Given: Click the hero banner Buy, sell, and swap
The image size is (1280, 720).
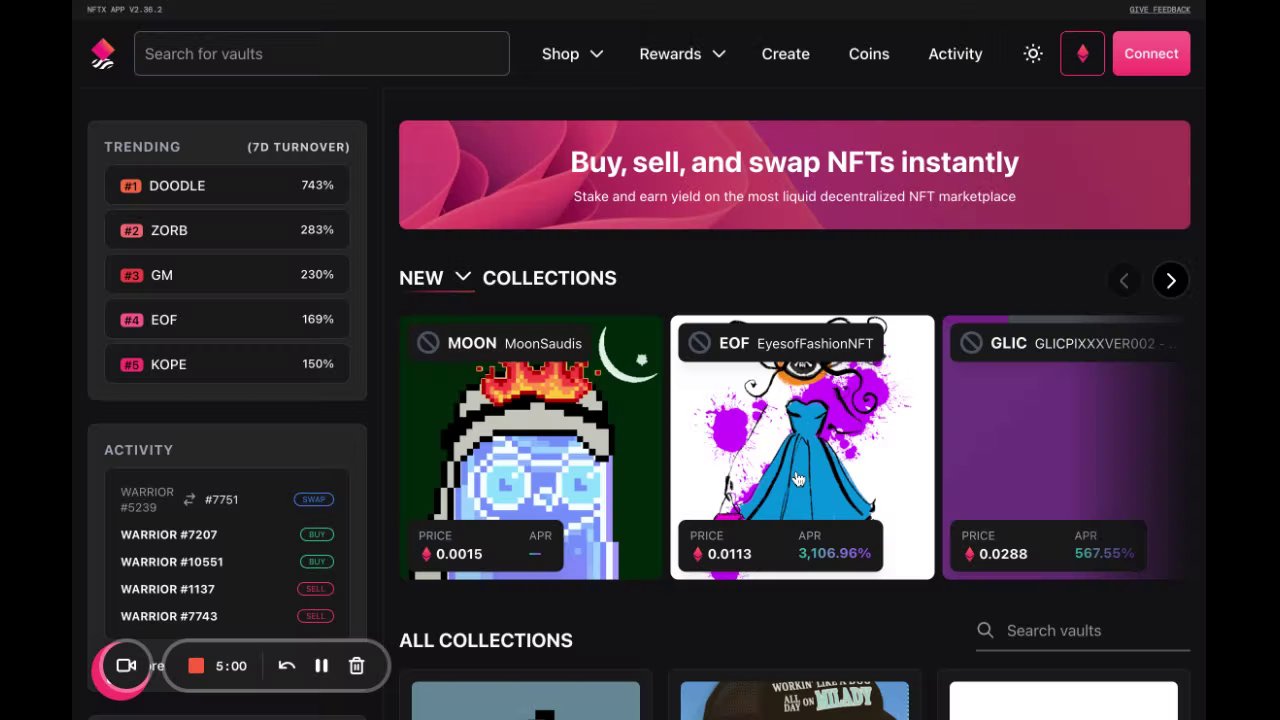Looking at the screenshot, I should coord(794,175).
